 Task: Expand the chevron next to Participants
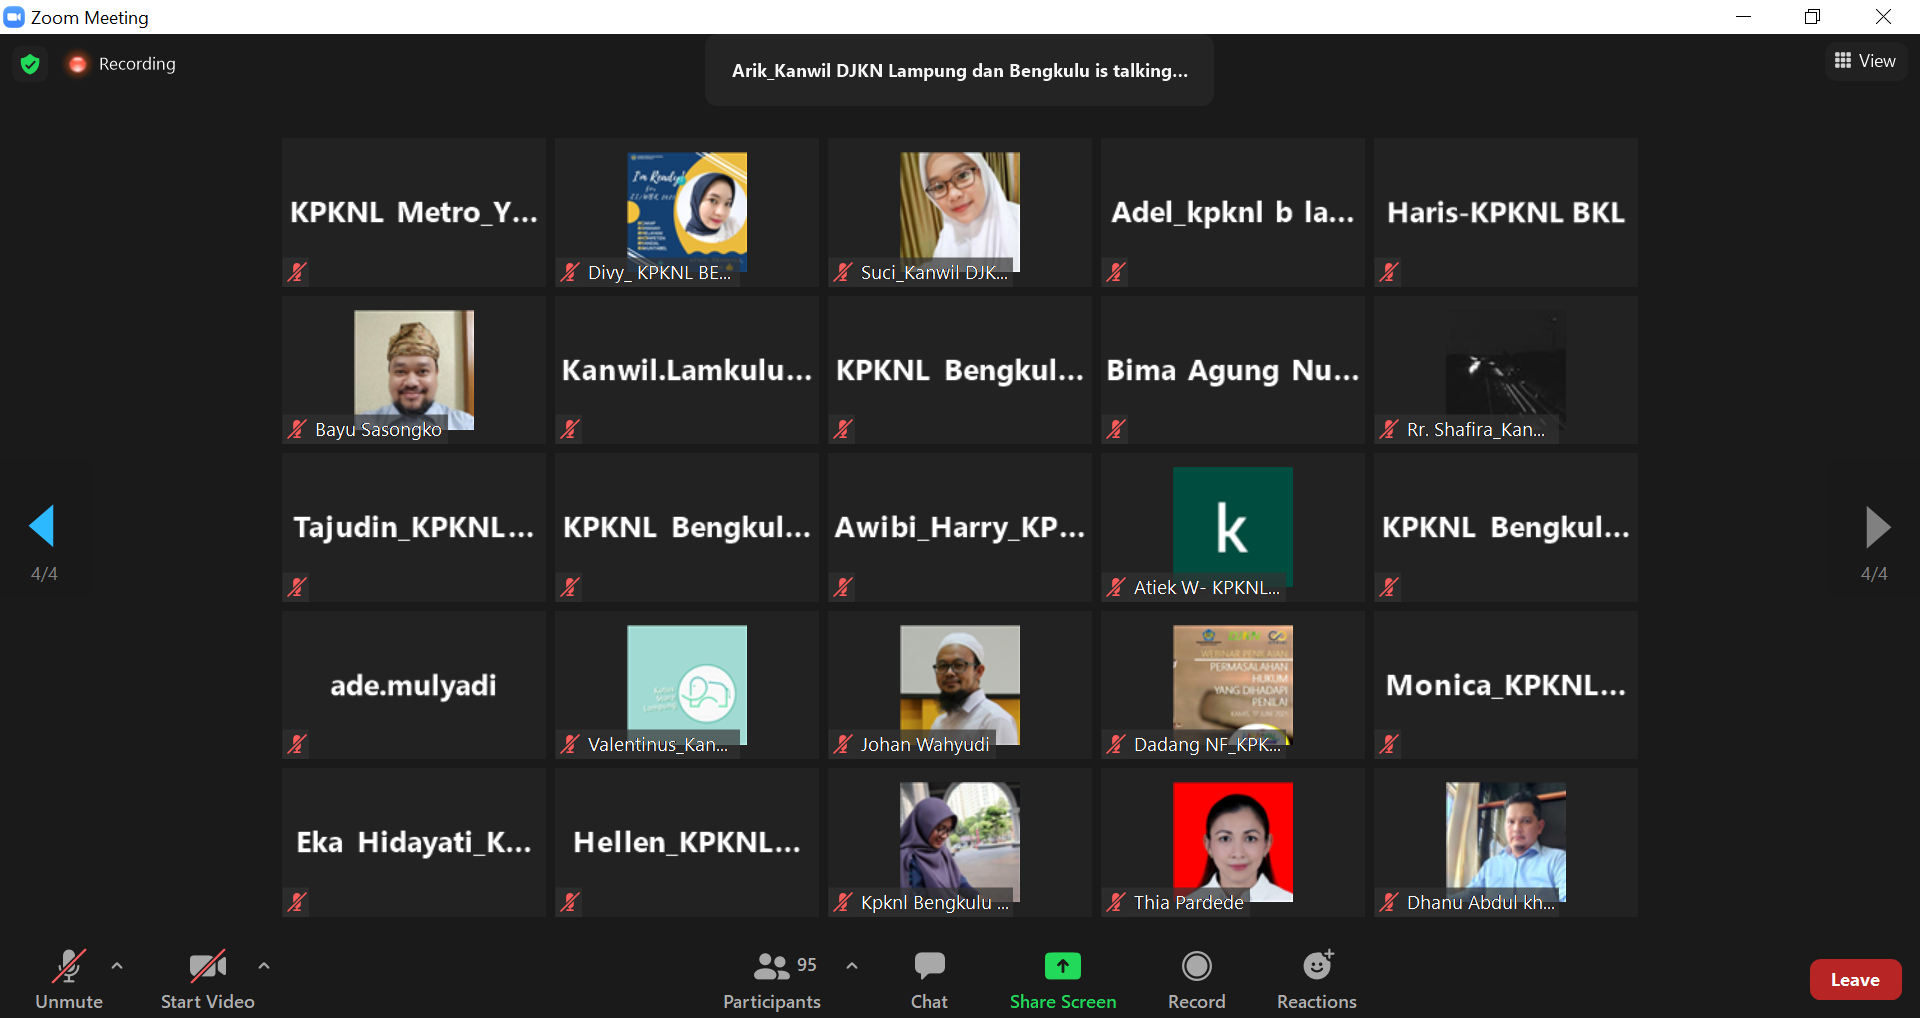(x=852, y=966)
